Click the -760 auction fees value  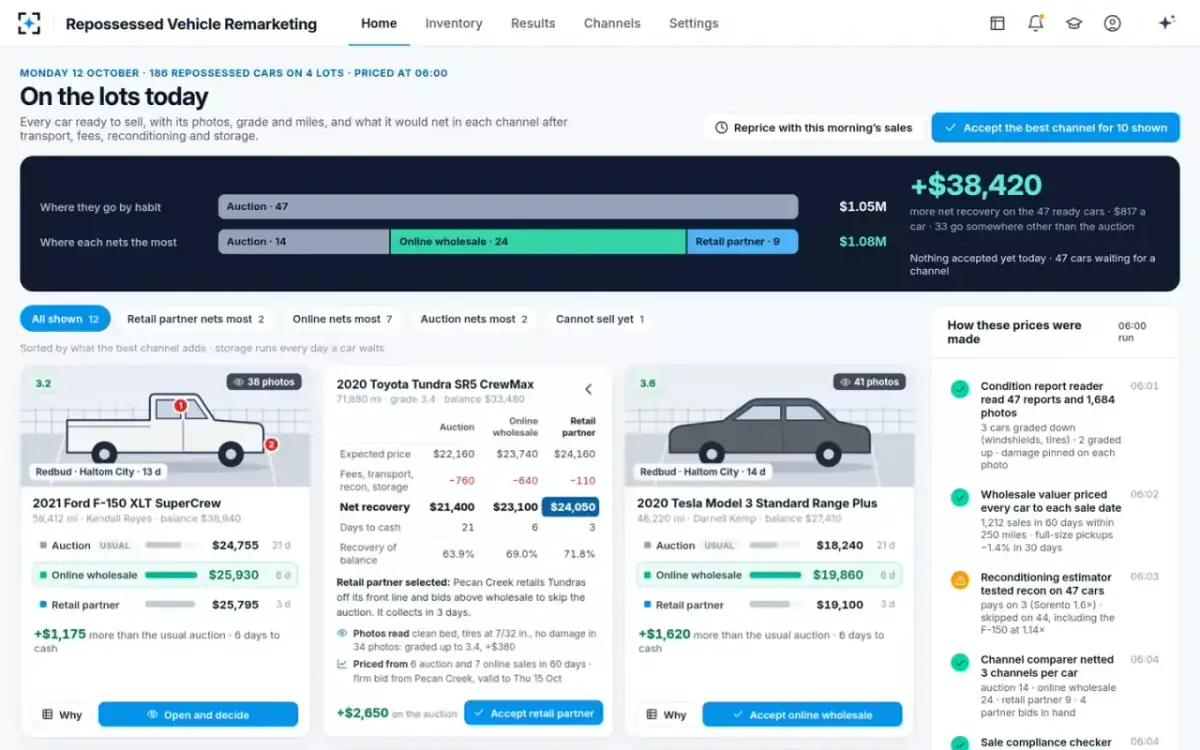(x=461, y=480)
